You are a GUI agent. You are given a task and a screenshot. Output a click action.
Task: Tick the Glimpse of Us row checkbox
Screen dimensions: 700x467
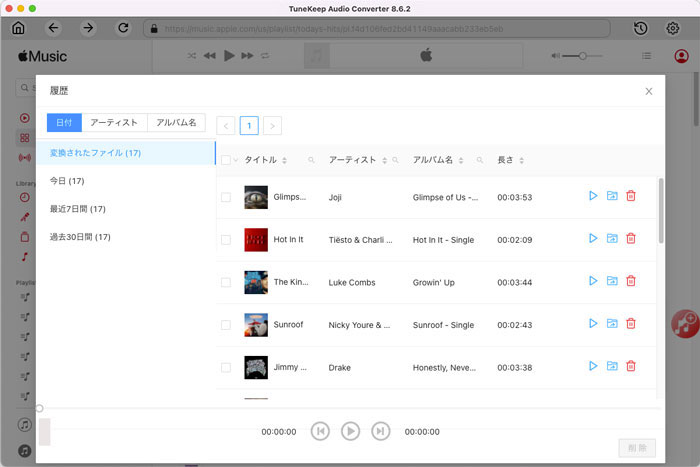point(226,197)
